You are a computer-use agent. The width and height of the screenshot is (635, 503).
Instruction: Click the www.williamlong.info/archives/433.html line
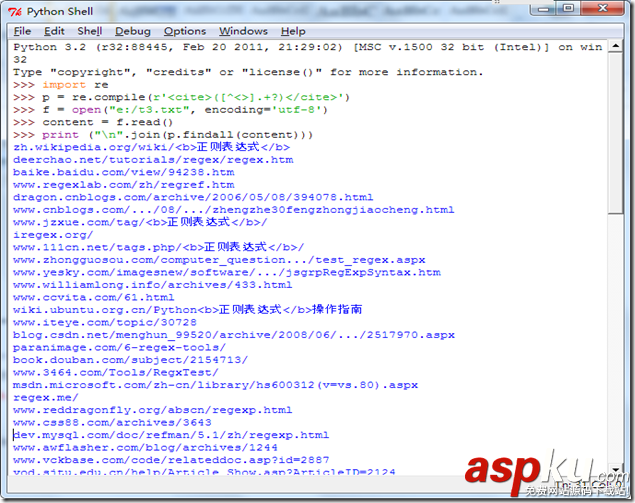point(152,285)
